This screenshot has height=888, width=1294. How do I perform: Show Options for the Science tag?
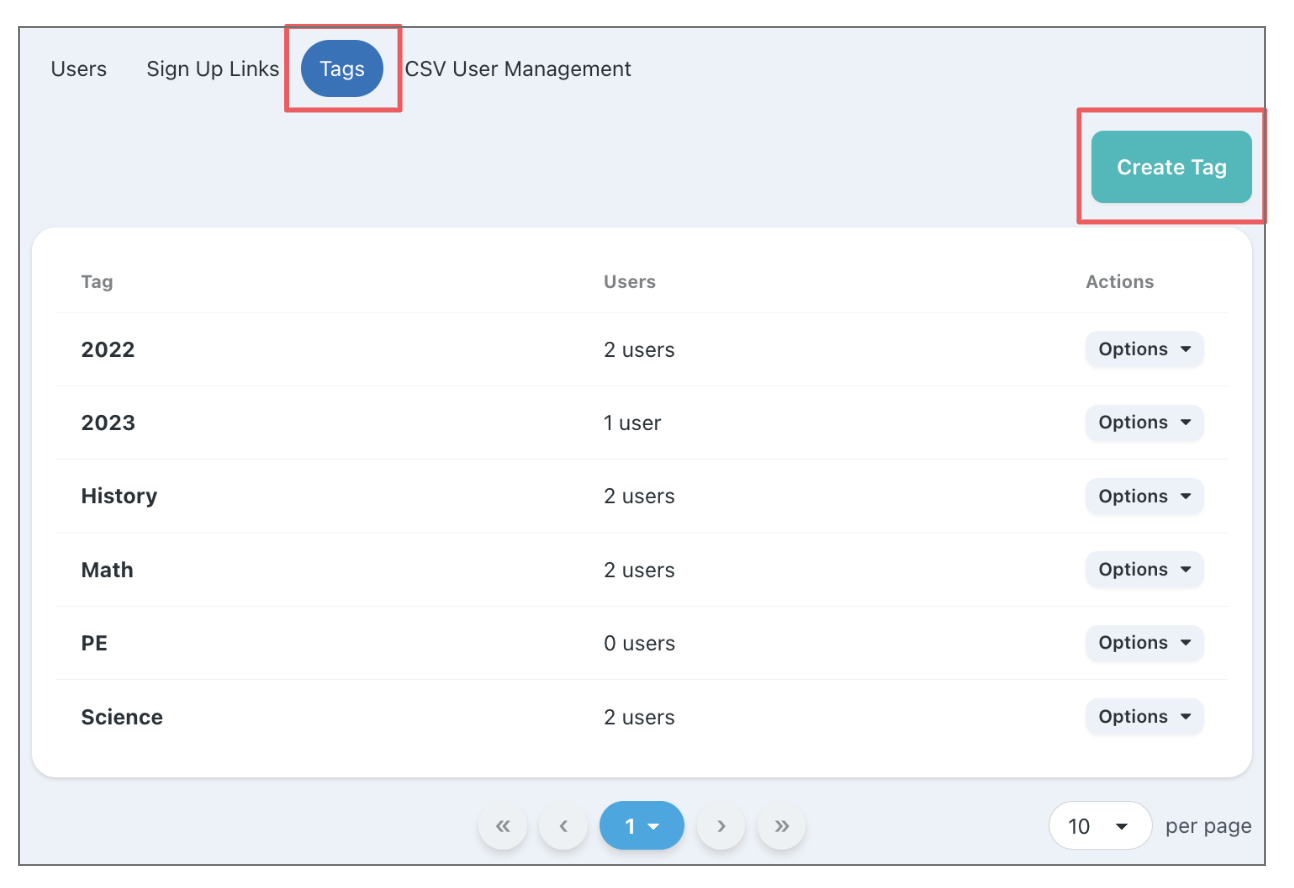1144,716
